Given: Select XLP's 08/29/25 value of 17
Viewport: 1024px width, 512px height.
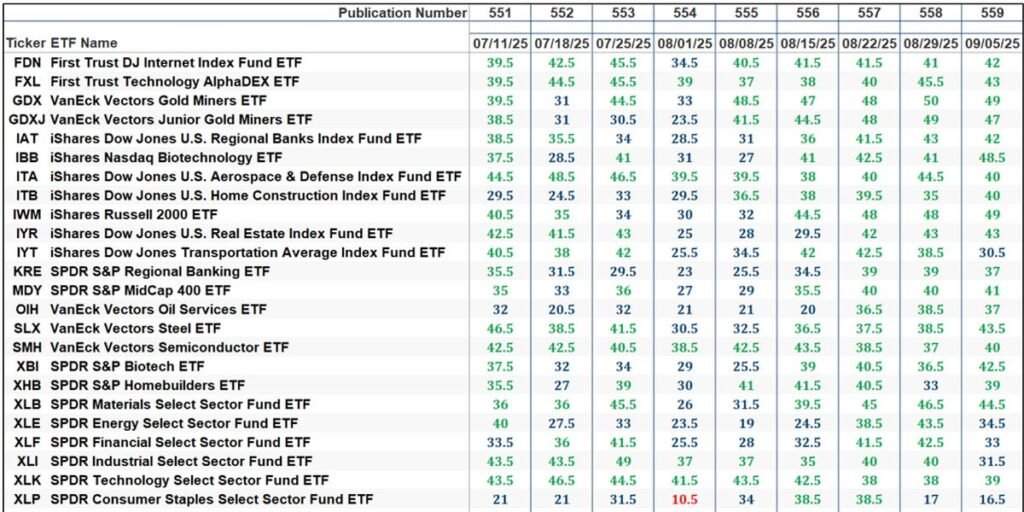Looking at the screenshot, I should pos(929,499).
